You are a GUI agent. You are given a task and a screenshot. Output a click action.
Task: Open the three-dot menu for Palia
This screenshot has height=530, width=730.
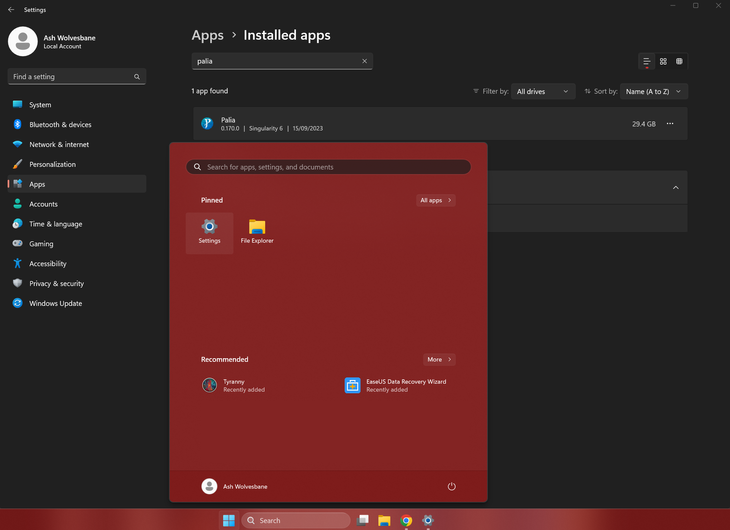670,123
